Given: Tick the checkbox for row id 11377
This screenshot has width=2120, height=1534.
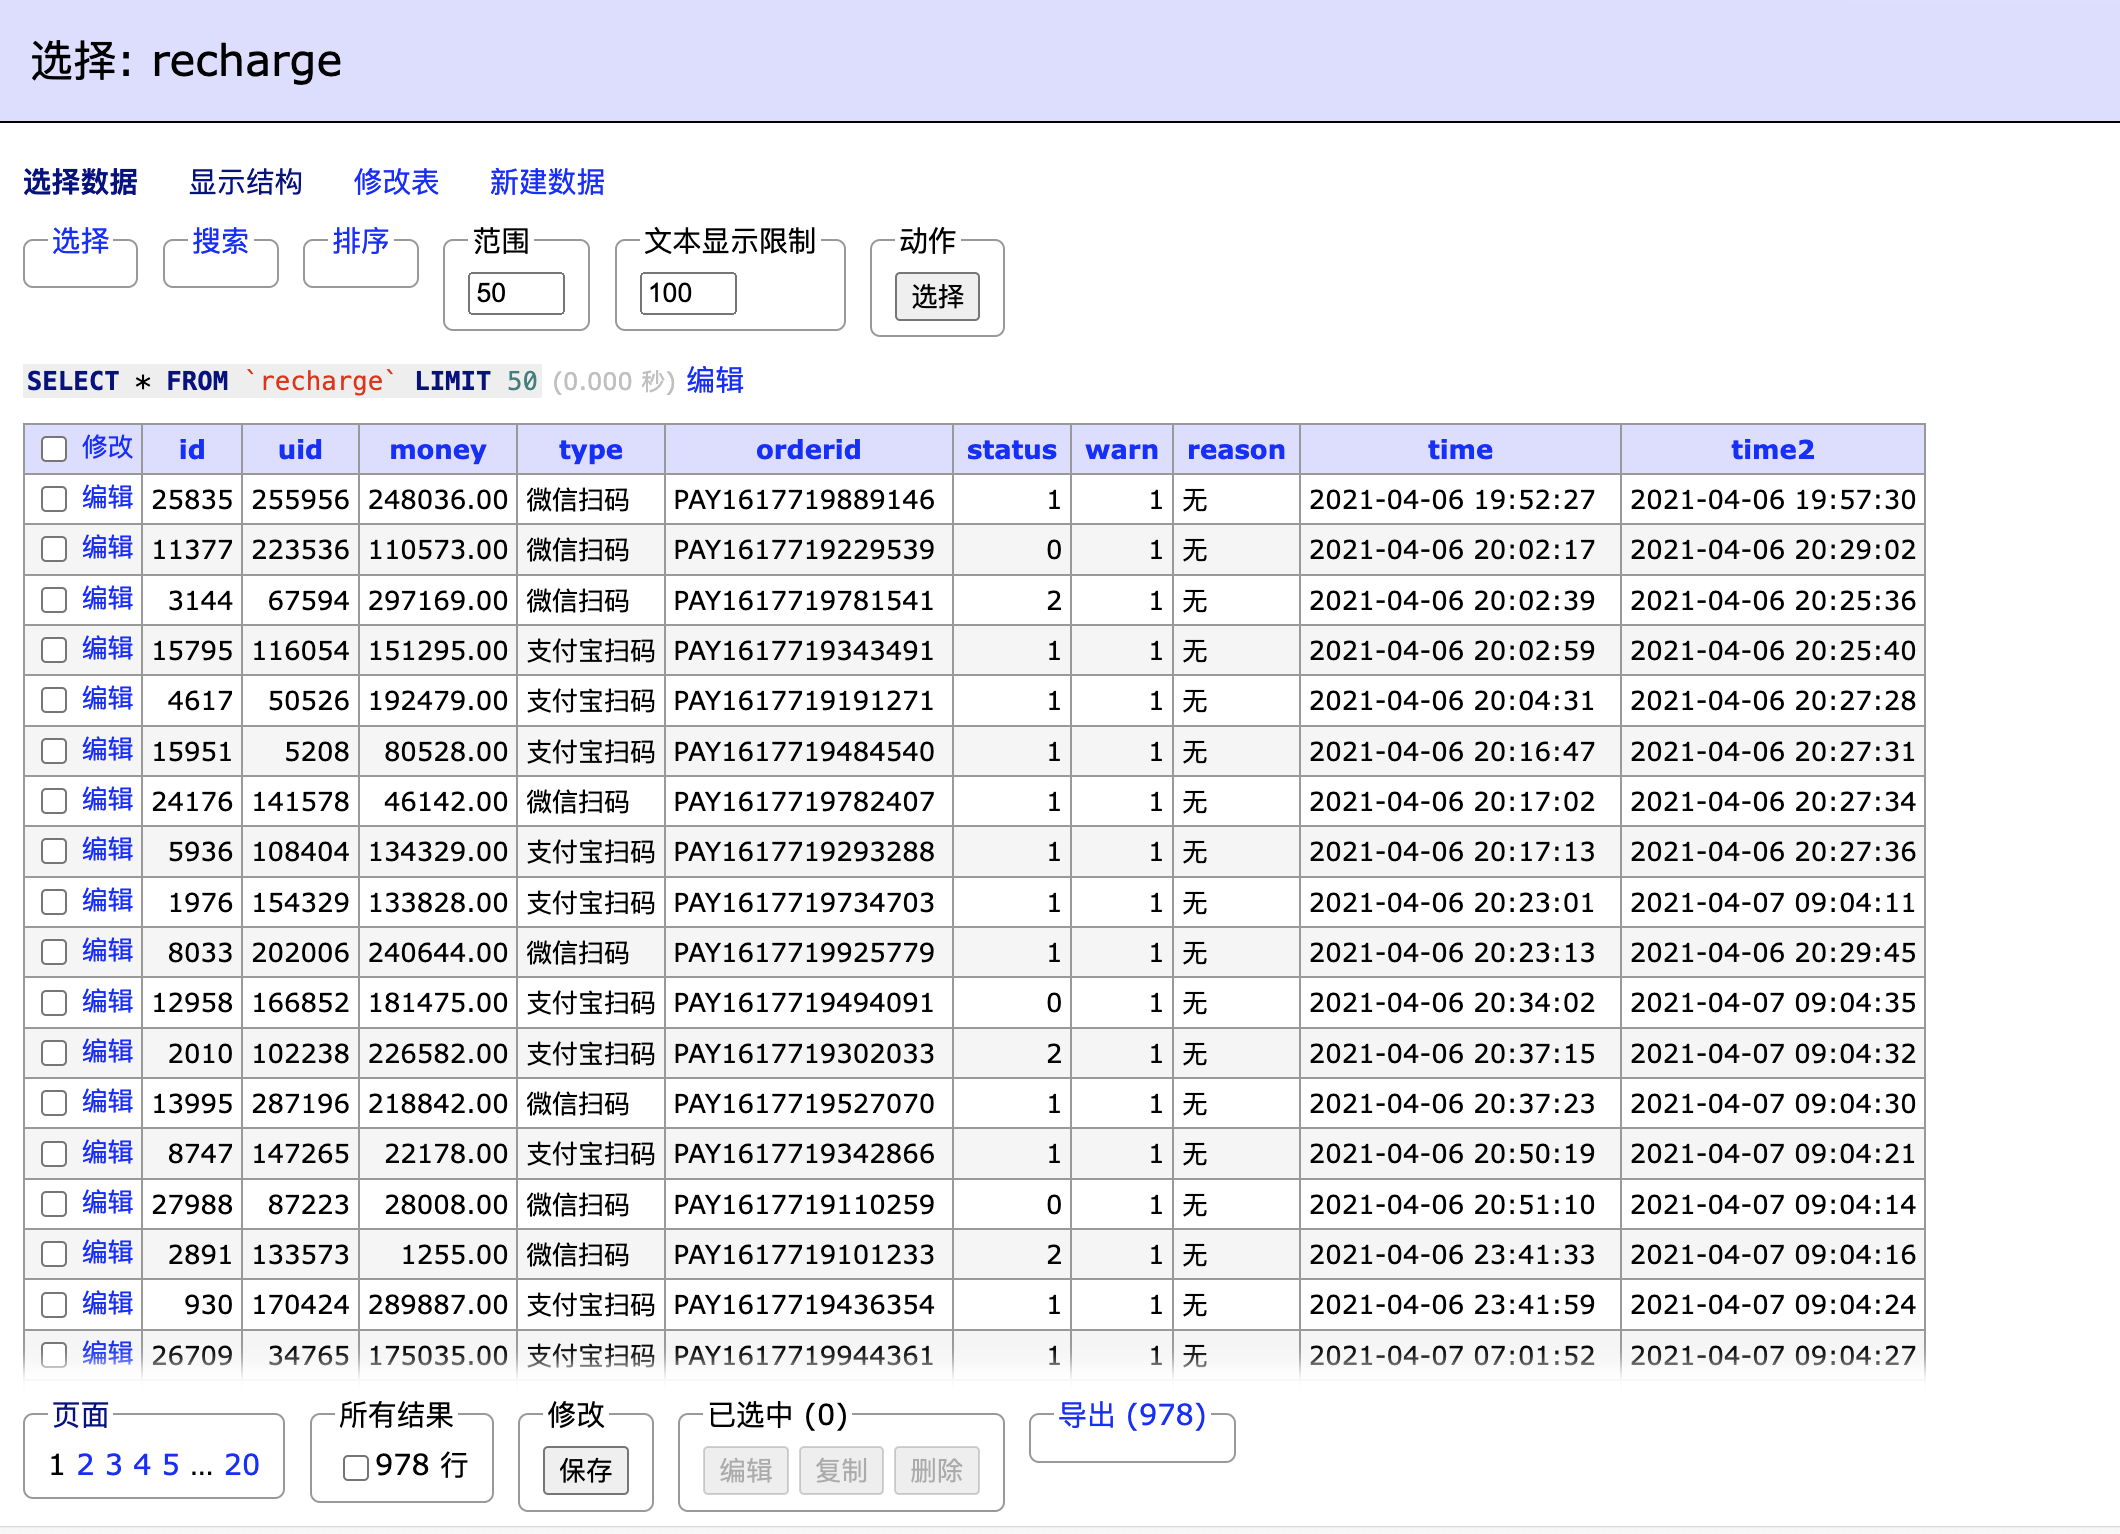Looking at the screenshot, I should coord(54,549).
